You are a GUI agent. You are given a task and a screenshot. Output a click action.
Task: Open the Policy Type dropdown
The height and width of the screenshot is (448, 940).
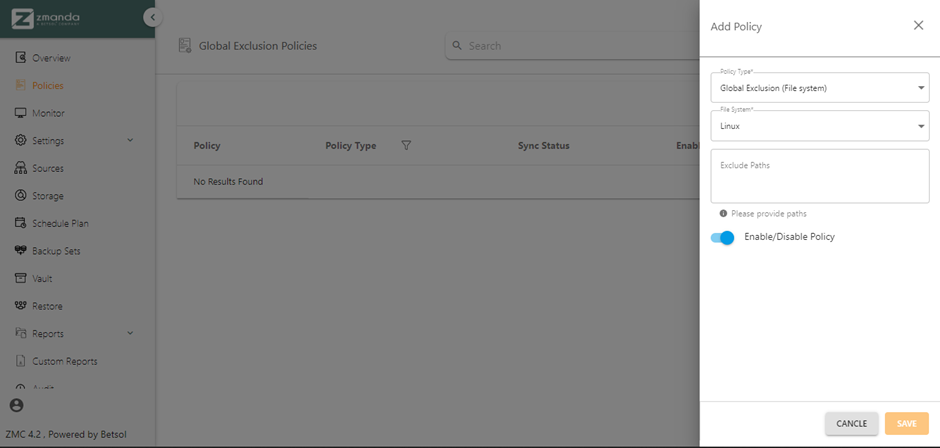820,88
